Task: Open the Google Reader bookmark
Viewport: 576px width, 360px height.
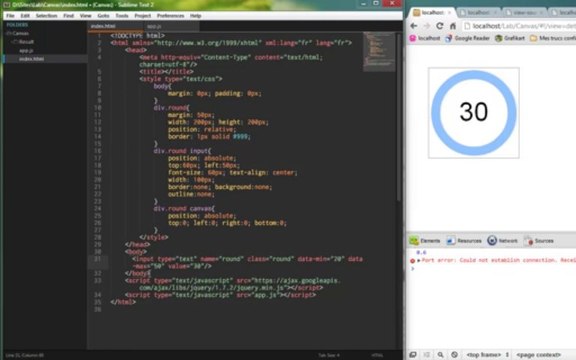Action: coord(472,38)
